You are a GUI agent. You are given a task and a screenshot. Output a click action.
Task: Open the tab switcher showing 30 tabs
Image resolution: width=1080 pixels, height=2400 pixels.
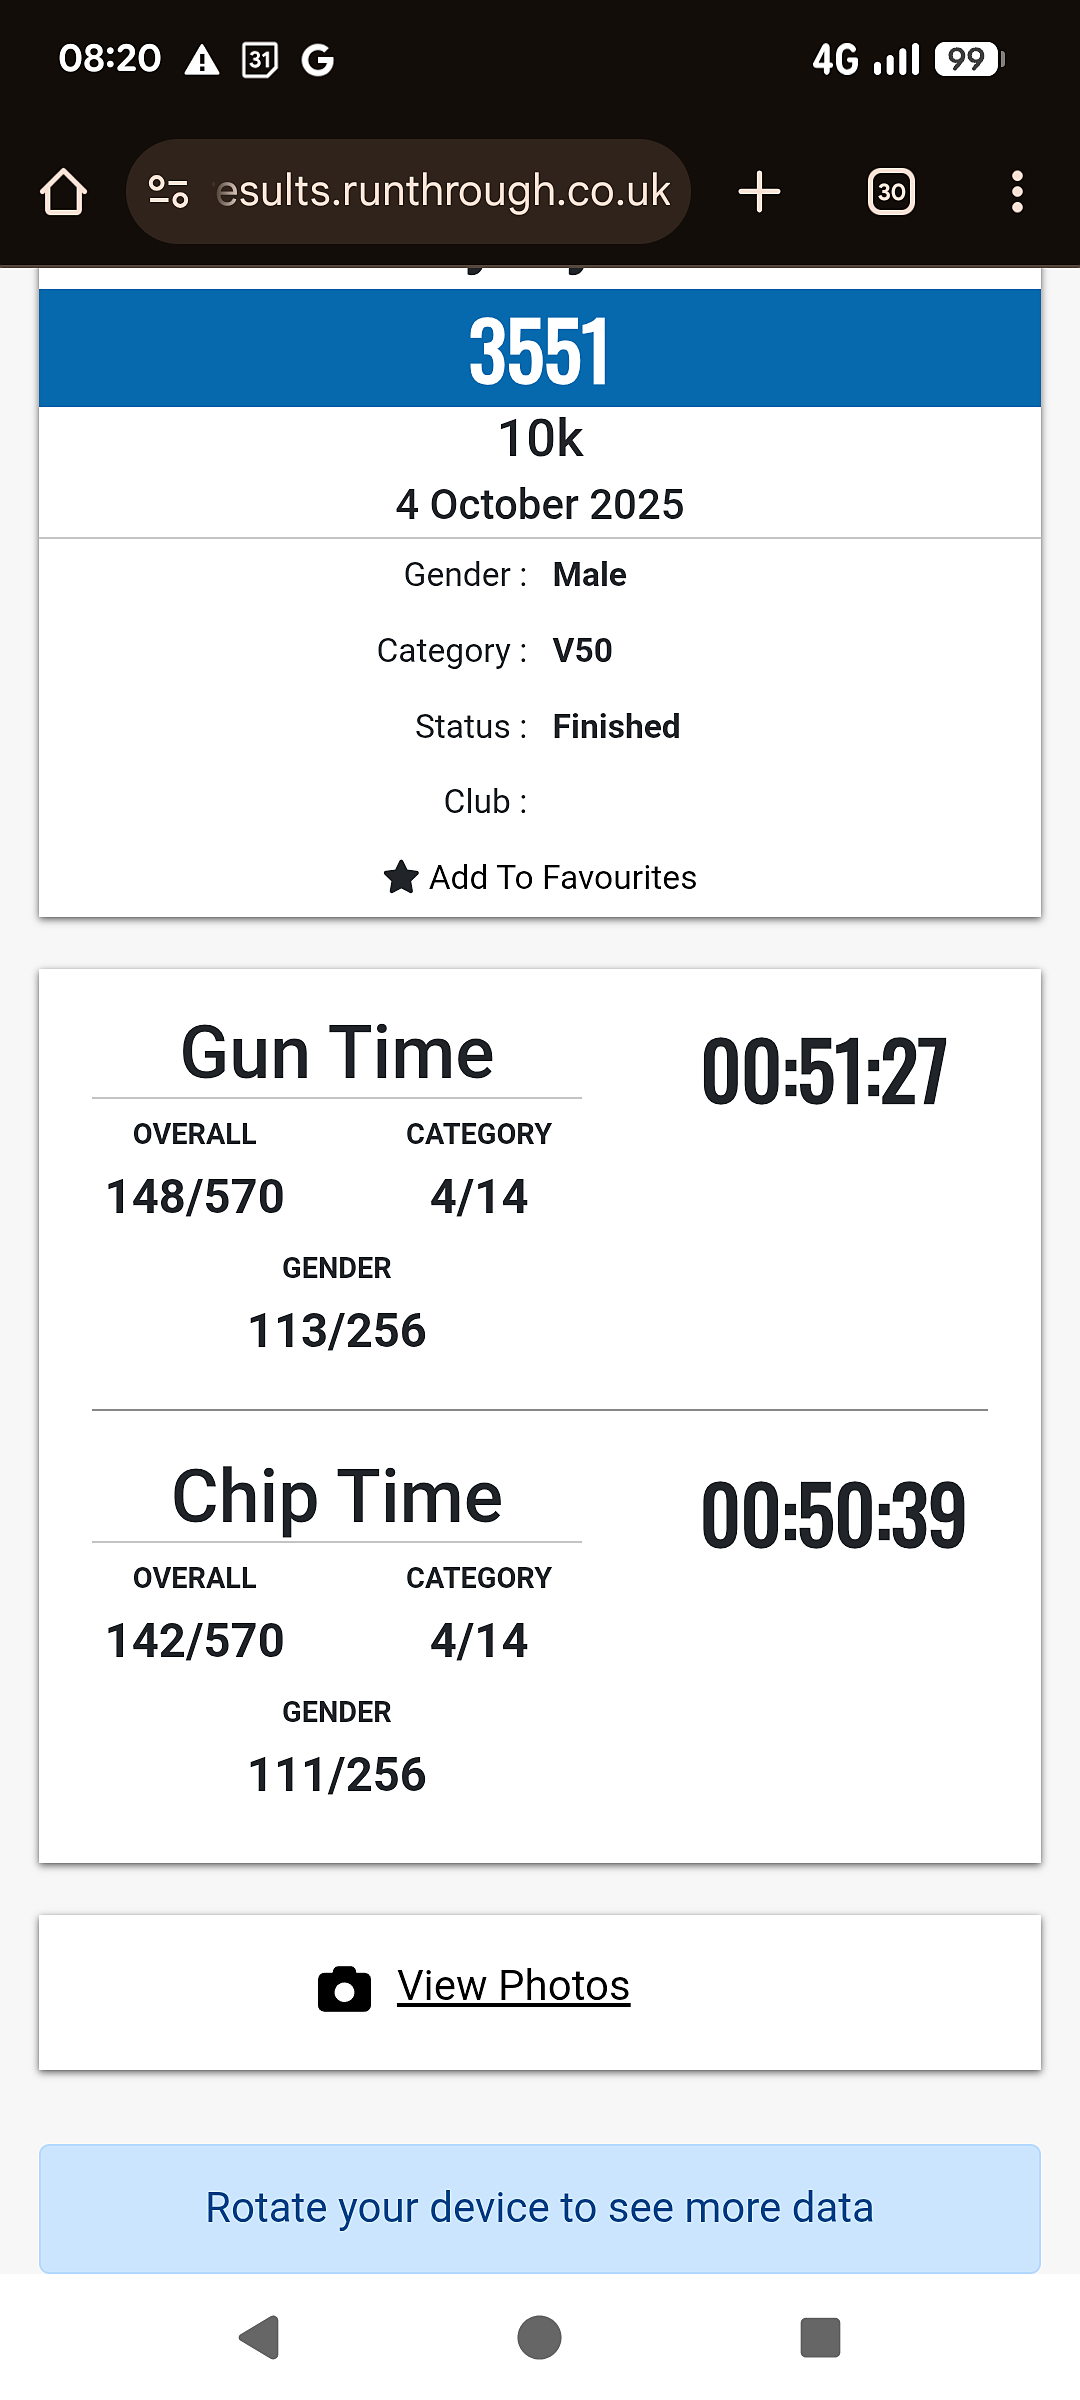point(891,192)
